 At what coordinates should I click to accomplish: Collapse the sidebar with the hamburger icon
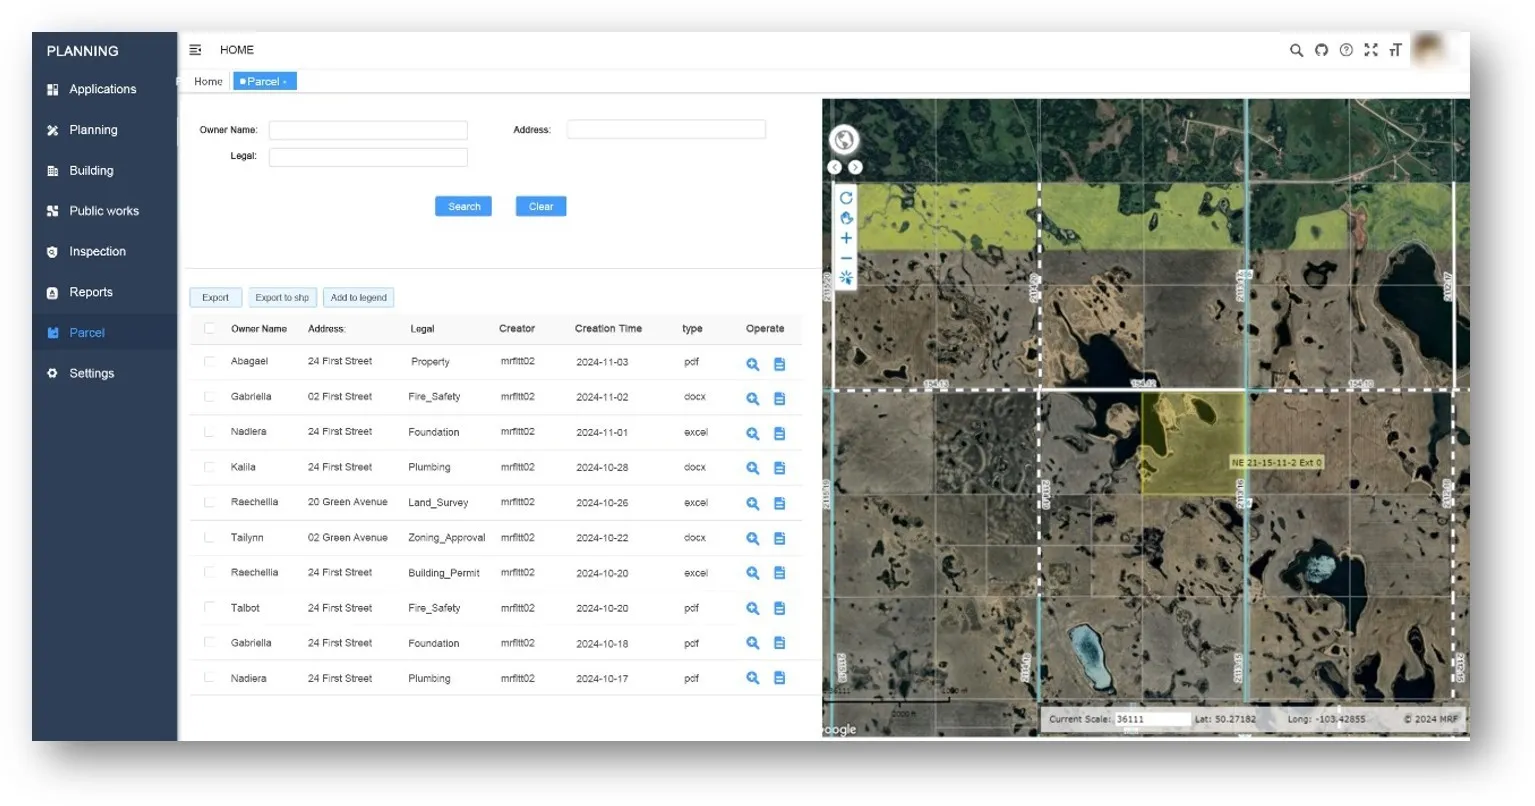coord(195,50)
